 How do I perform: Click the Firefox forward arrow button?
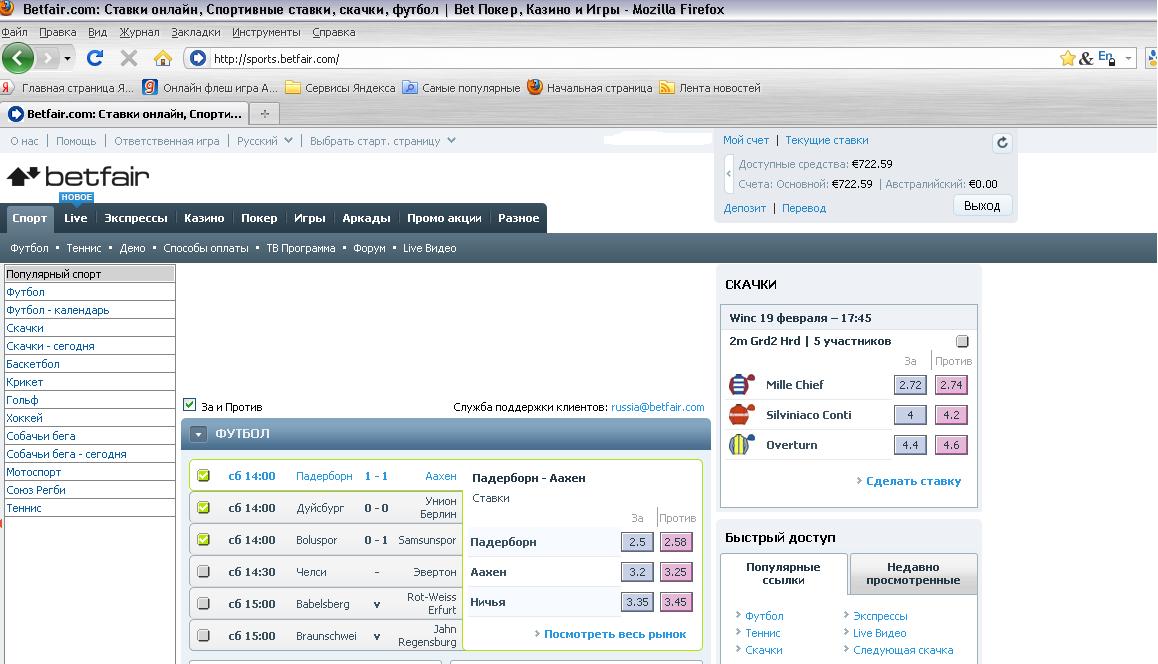[x=47, y=58]
